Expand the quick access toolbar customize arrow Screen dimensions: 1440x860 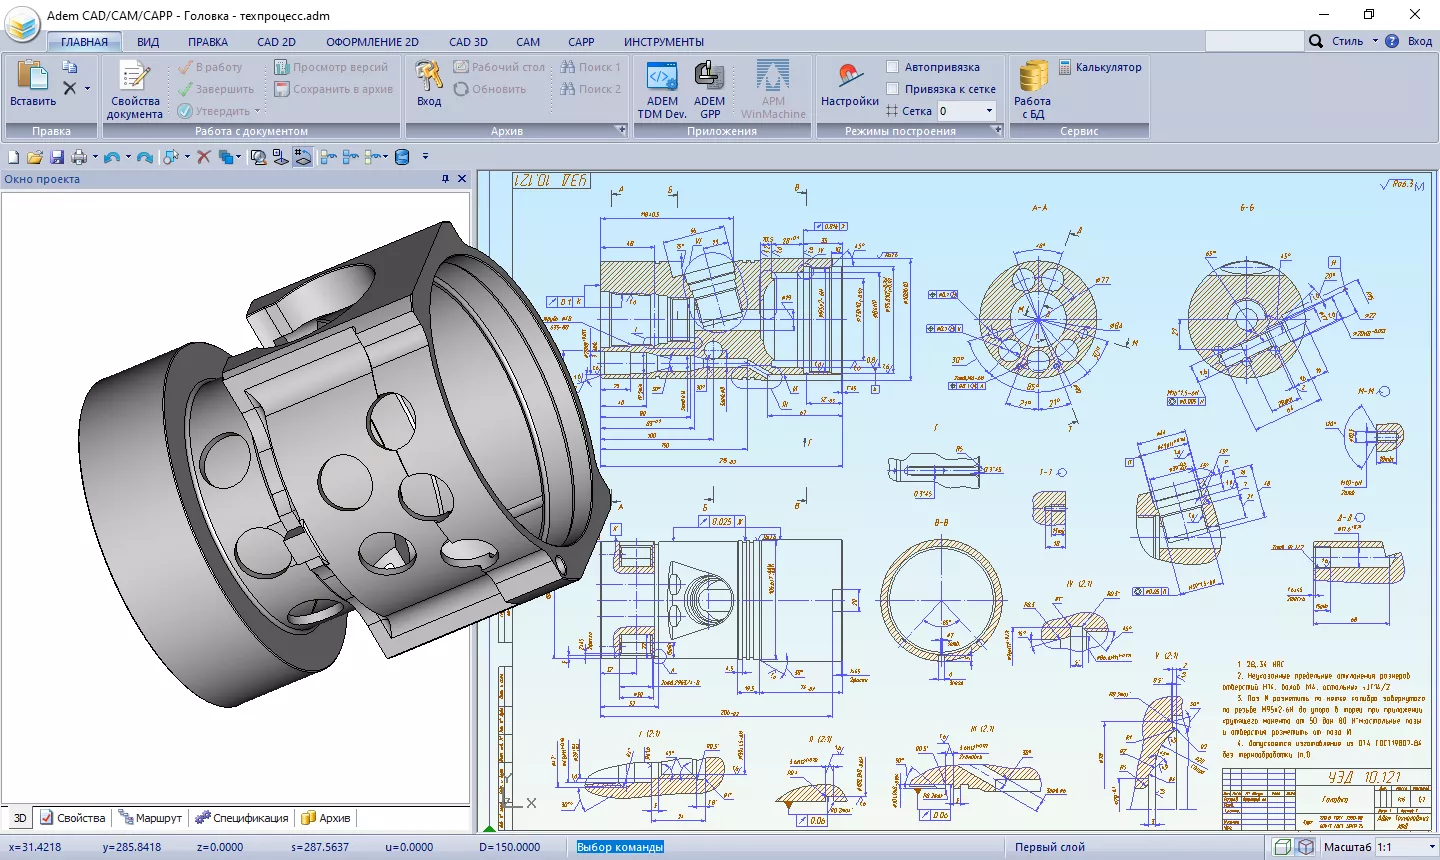[425, 157]
